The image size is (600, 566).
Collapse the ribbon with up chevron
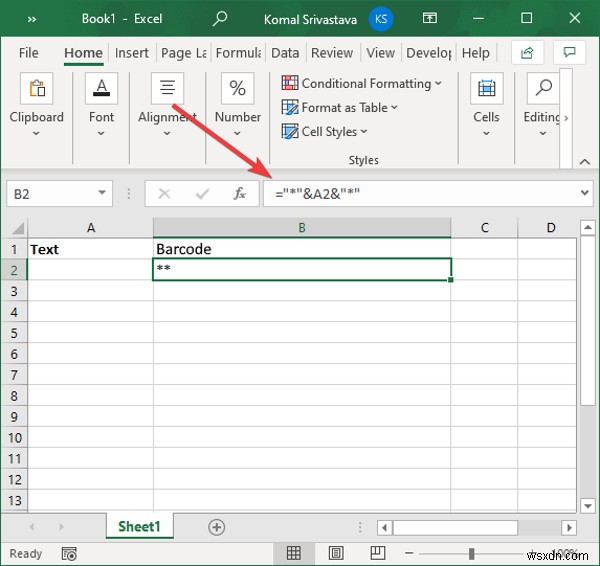584,162
